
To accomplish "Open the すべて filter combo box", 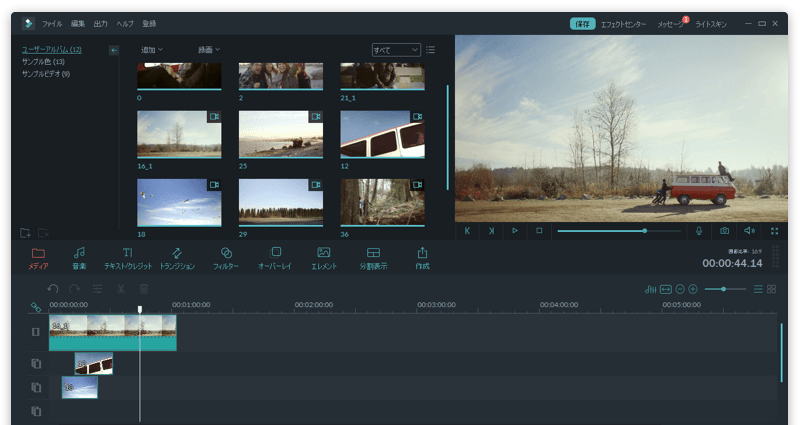I will coord(396,49).
